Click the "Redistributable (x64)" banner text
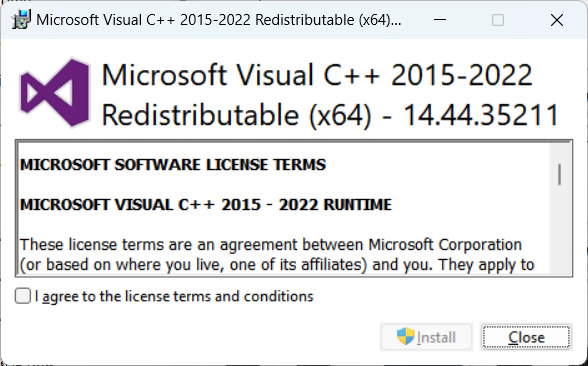Image resolution: width=588 pixels, height=366 pixels. tap(237, 115)
